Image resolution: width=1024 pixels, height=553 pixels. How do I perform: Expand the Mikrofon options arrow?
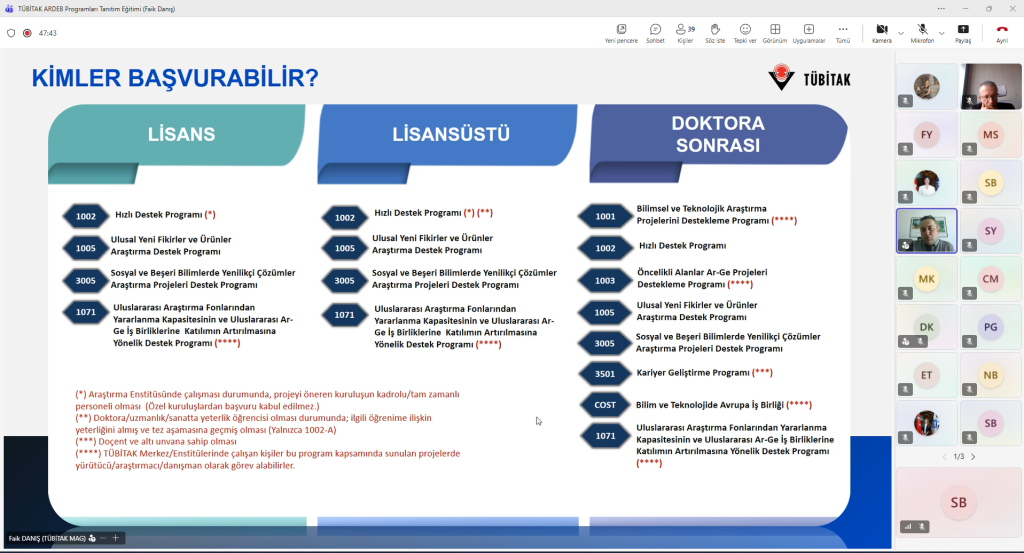point(942,33)
